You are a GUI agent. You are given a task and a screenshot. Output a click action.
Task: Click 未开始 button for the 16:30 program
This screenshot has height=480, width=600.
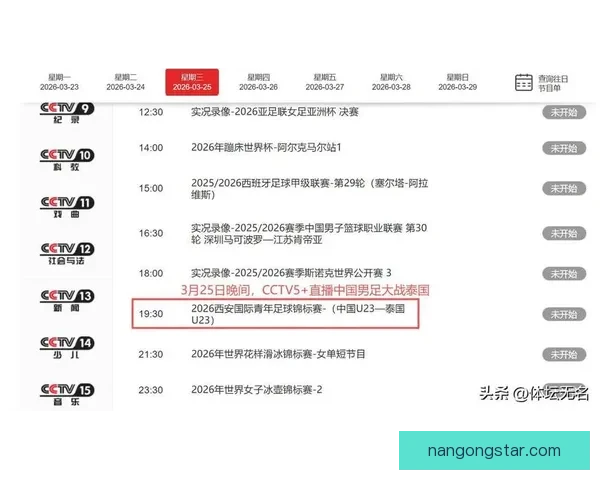[564, 234]
